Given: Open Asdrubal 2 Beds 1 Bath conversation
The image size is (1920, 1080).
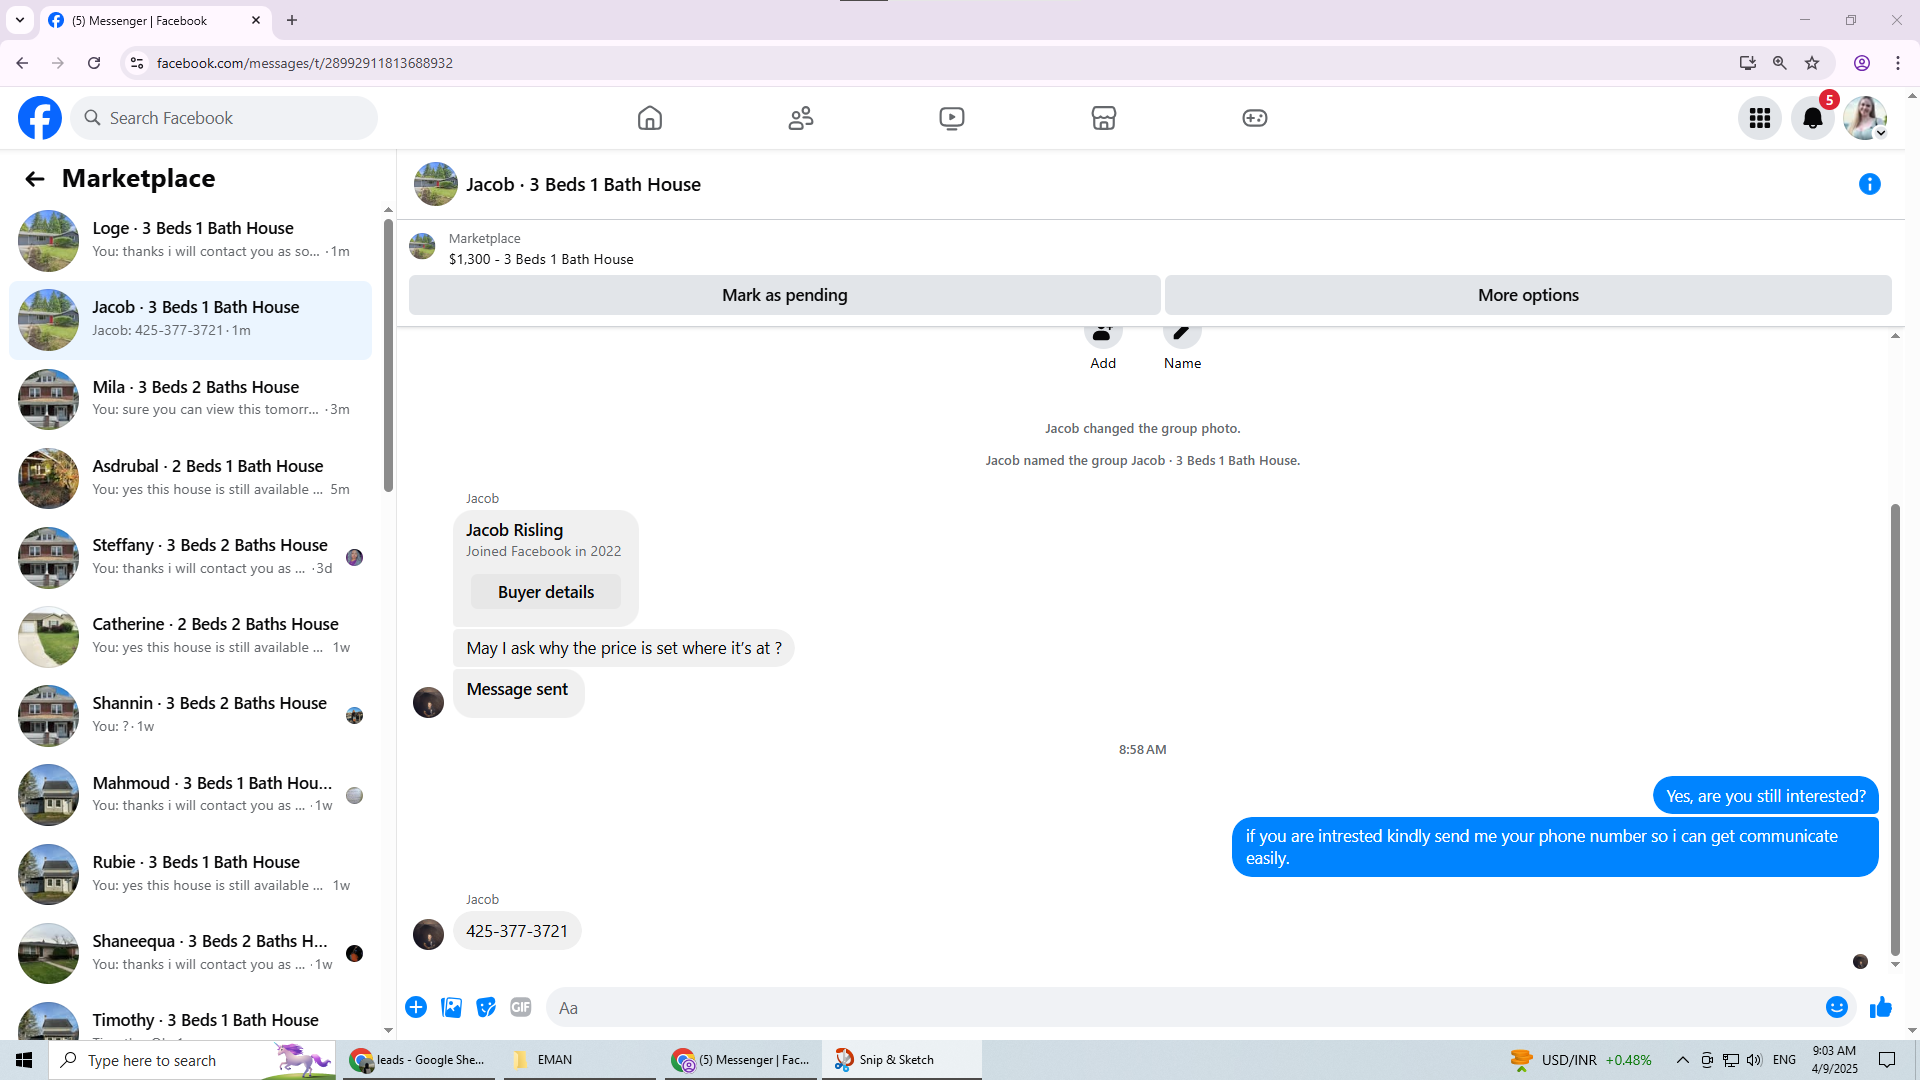Looking at the screenshot, I should [190, 478].
